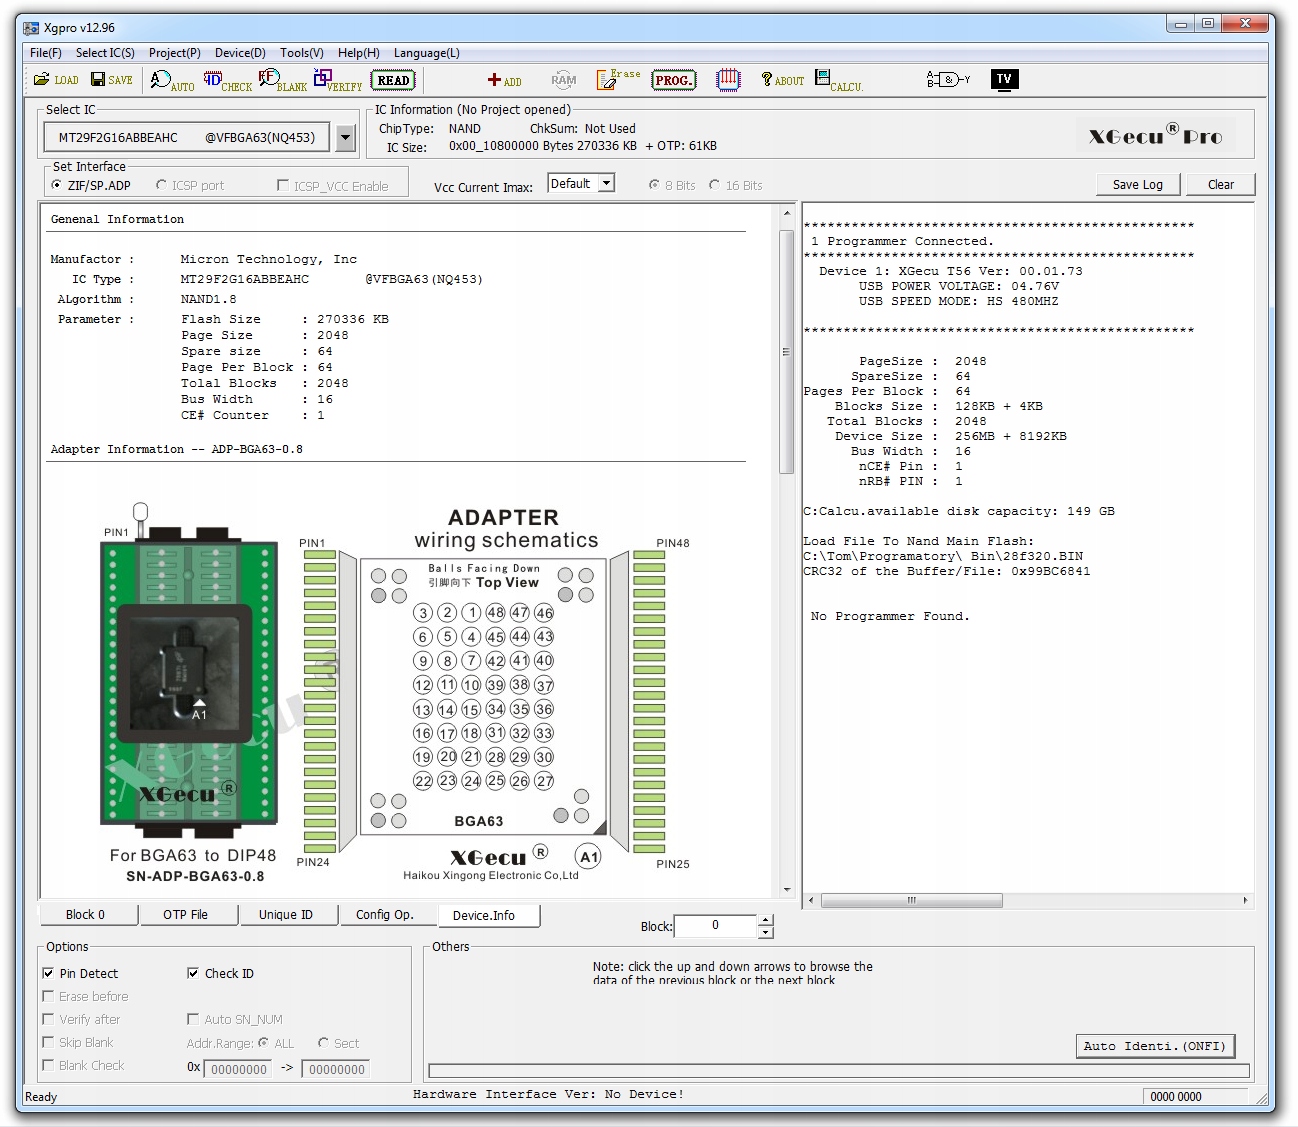Open the Select IC dropdown arrow
The width and height of the screenshot is (1298, 1127).
(x=345, y=138)
